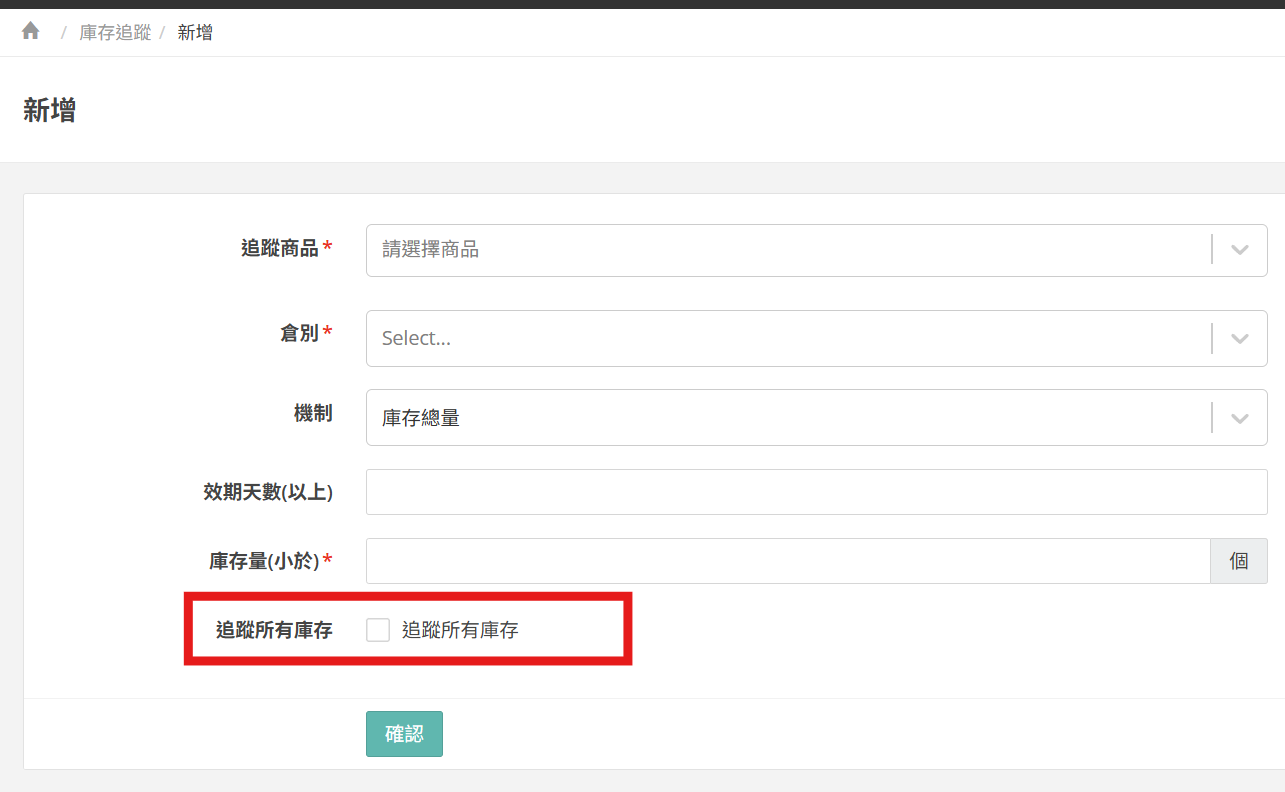
Task: Enable the 追蹤所有庫存 checkbox
Action: click(378, 630)
